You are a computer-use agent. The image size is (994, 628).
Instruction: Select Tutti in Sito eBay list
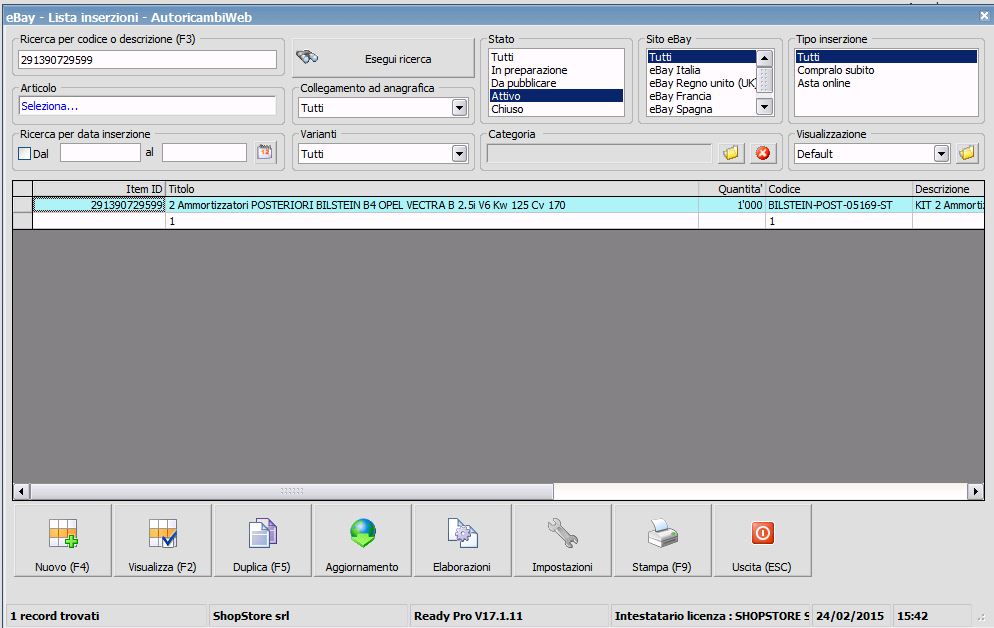click(x=702, y=57)
